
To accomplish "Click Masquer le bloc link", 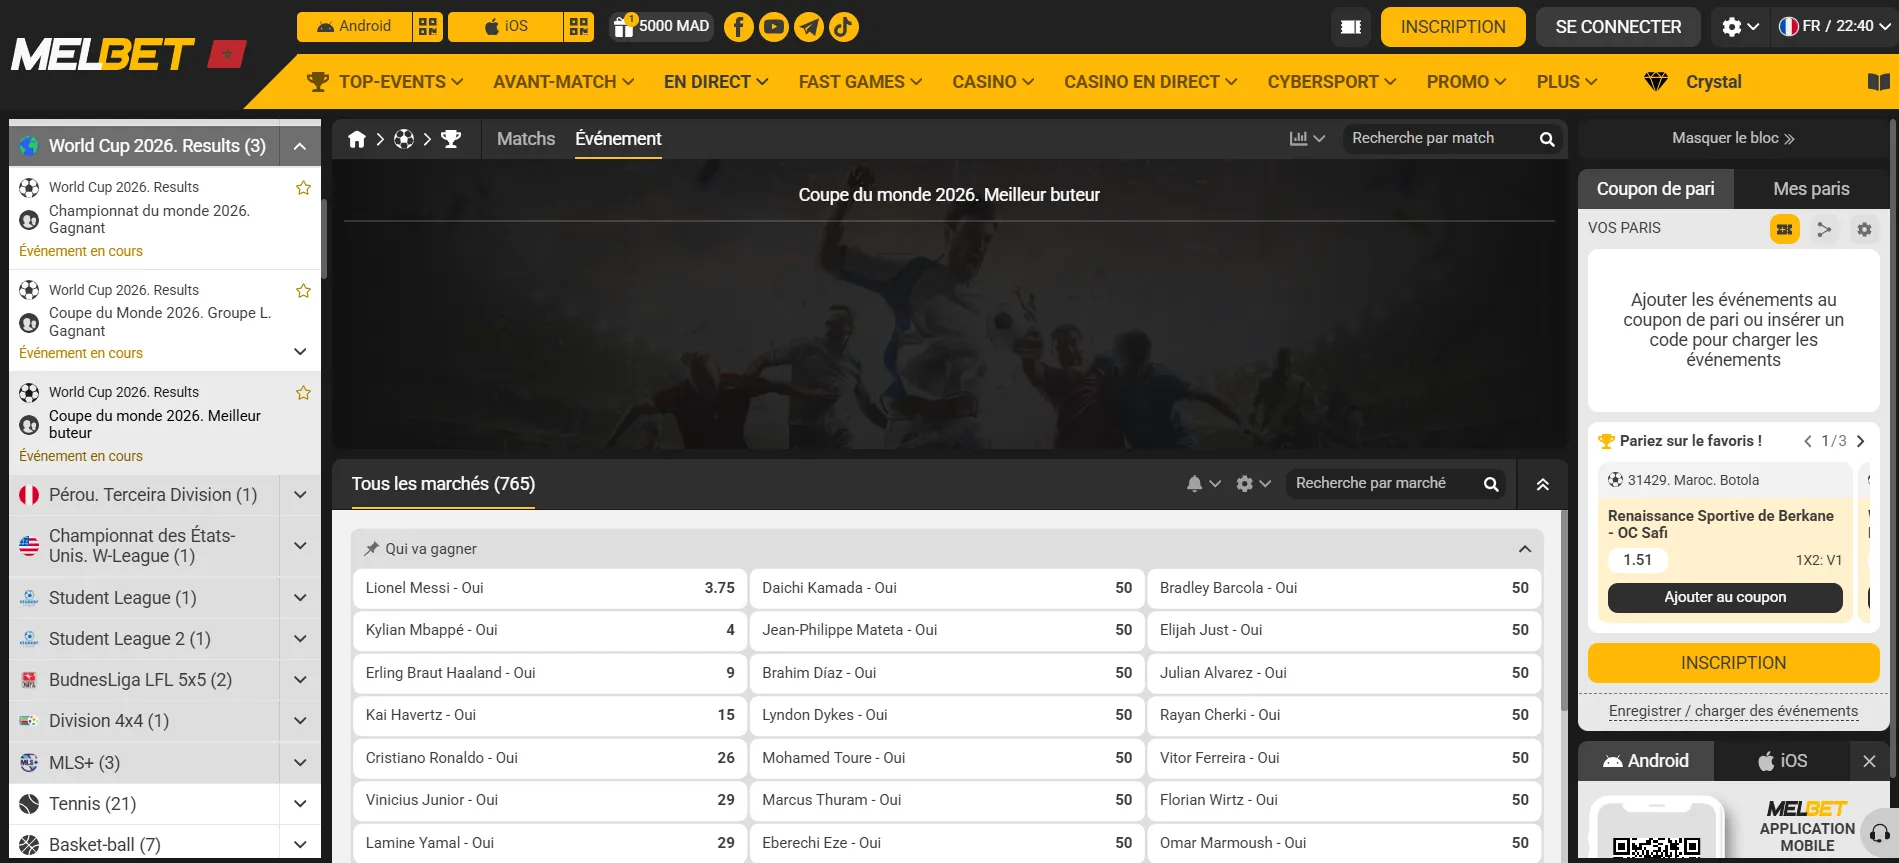I will [1733, 138].
